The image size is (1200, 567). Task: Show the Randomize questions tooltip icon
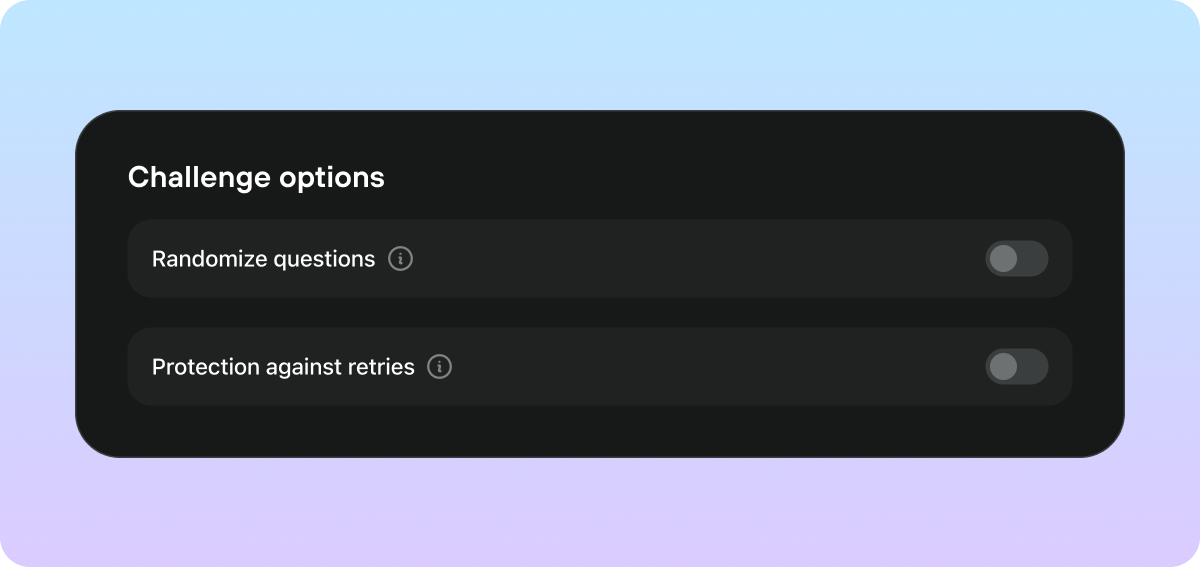coord(400,259)
